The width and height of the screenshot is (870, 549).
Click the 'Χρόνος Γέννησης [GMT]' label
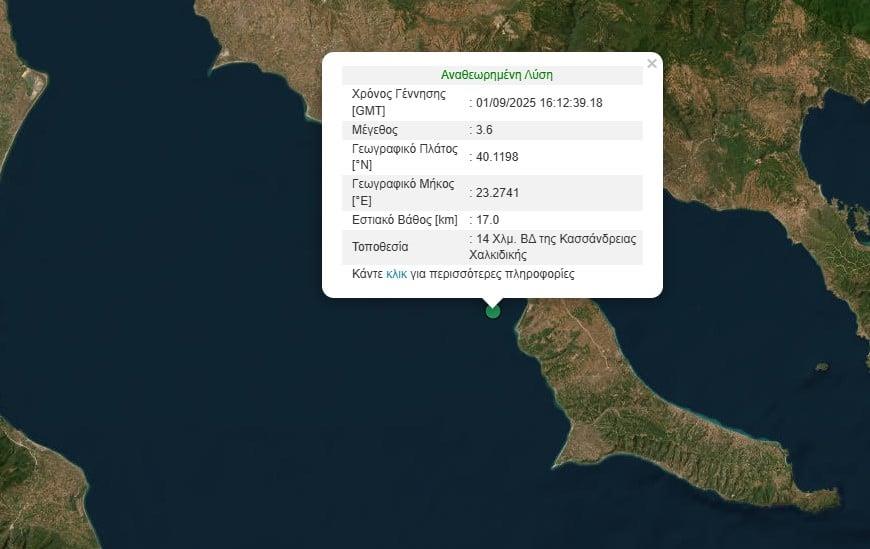click(x=398, y=102)
